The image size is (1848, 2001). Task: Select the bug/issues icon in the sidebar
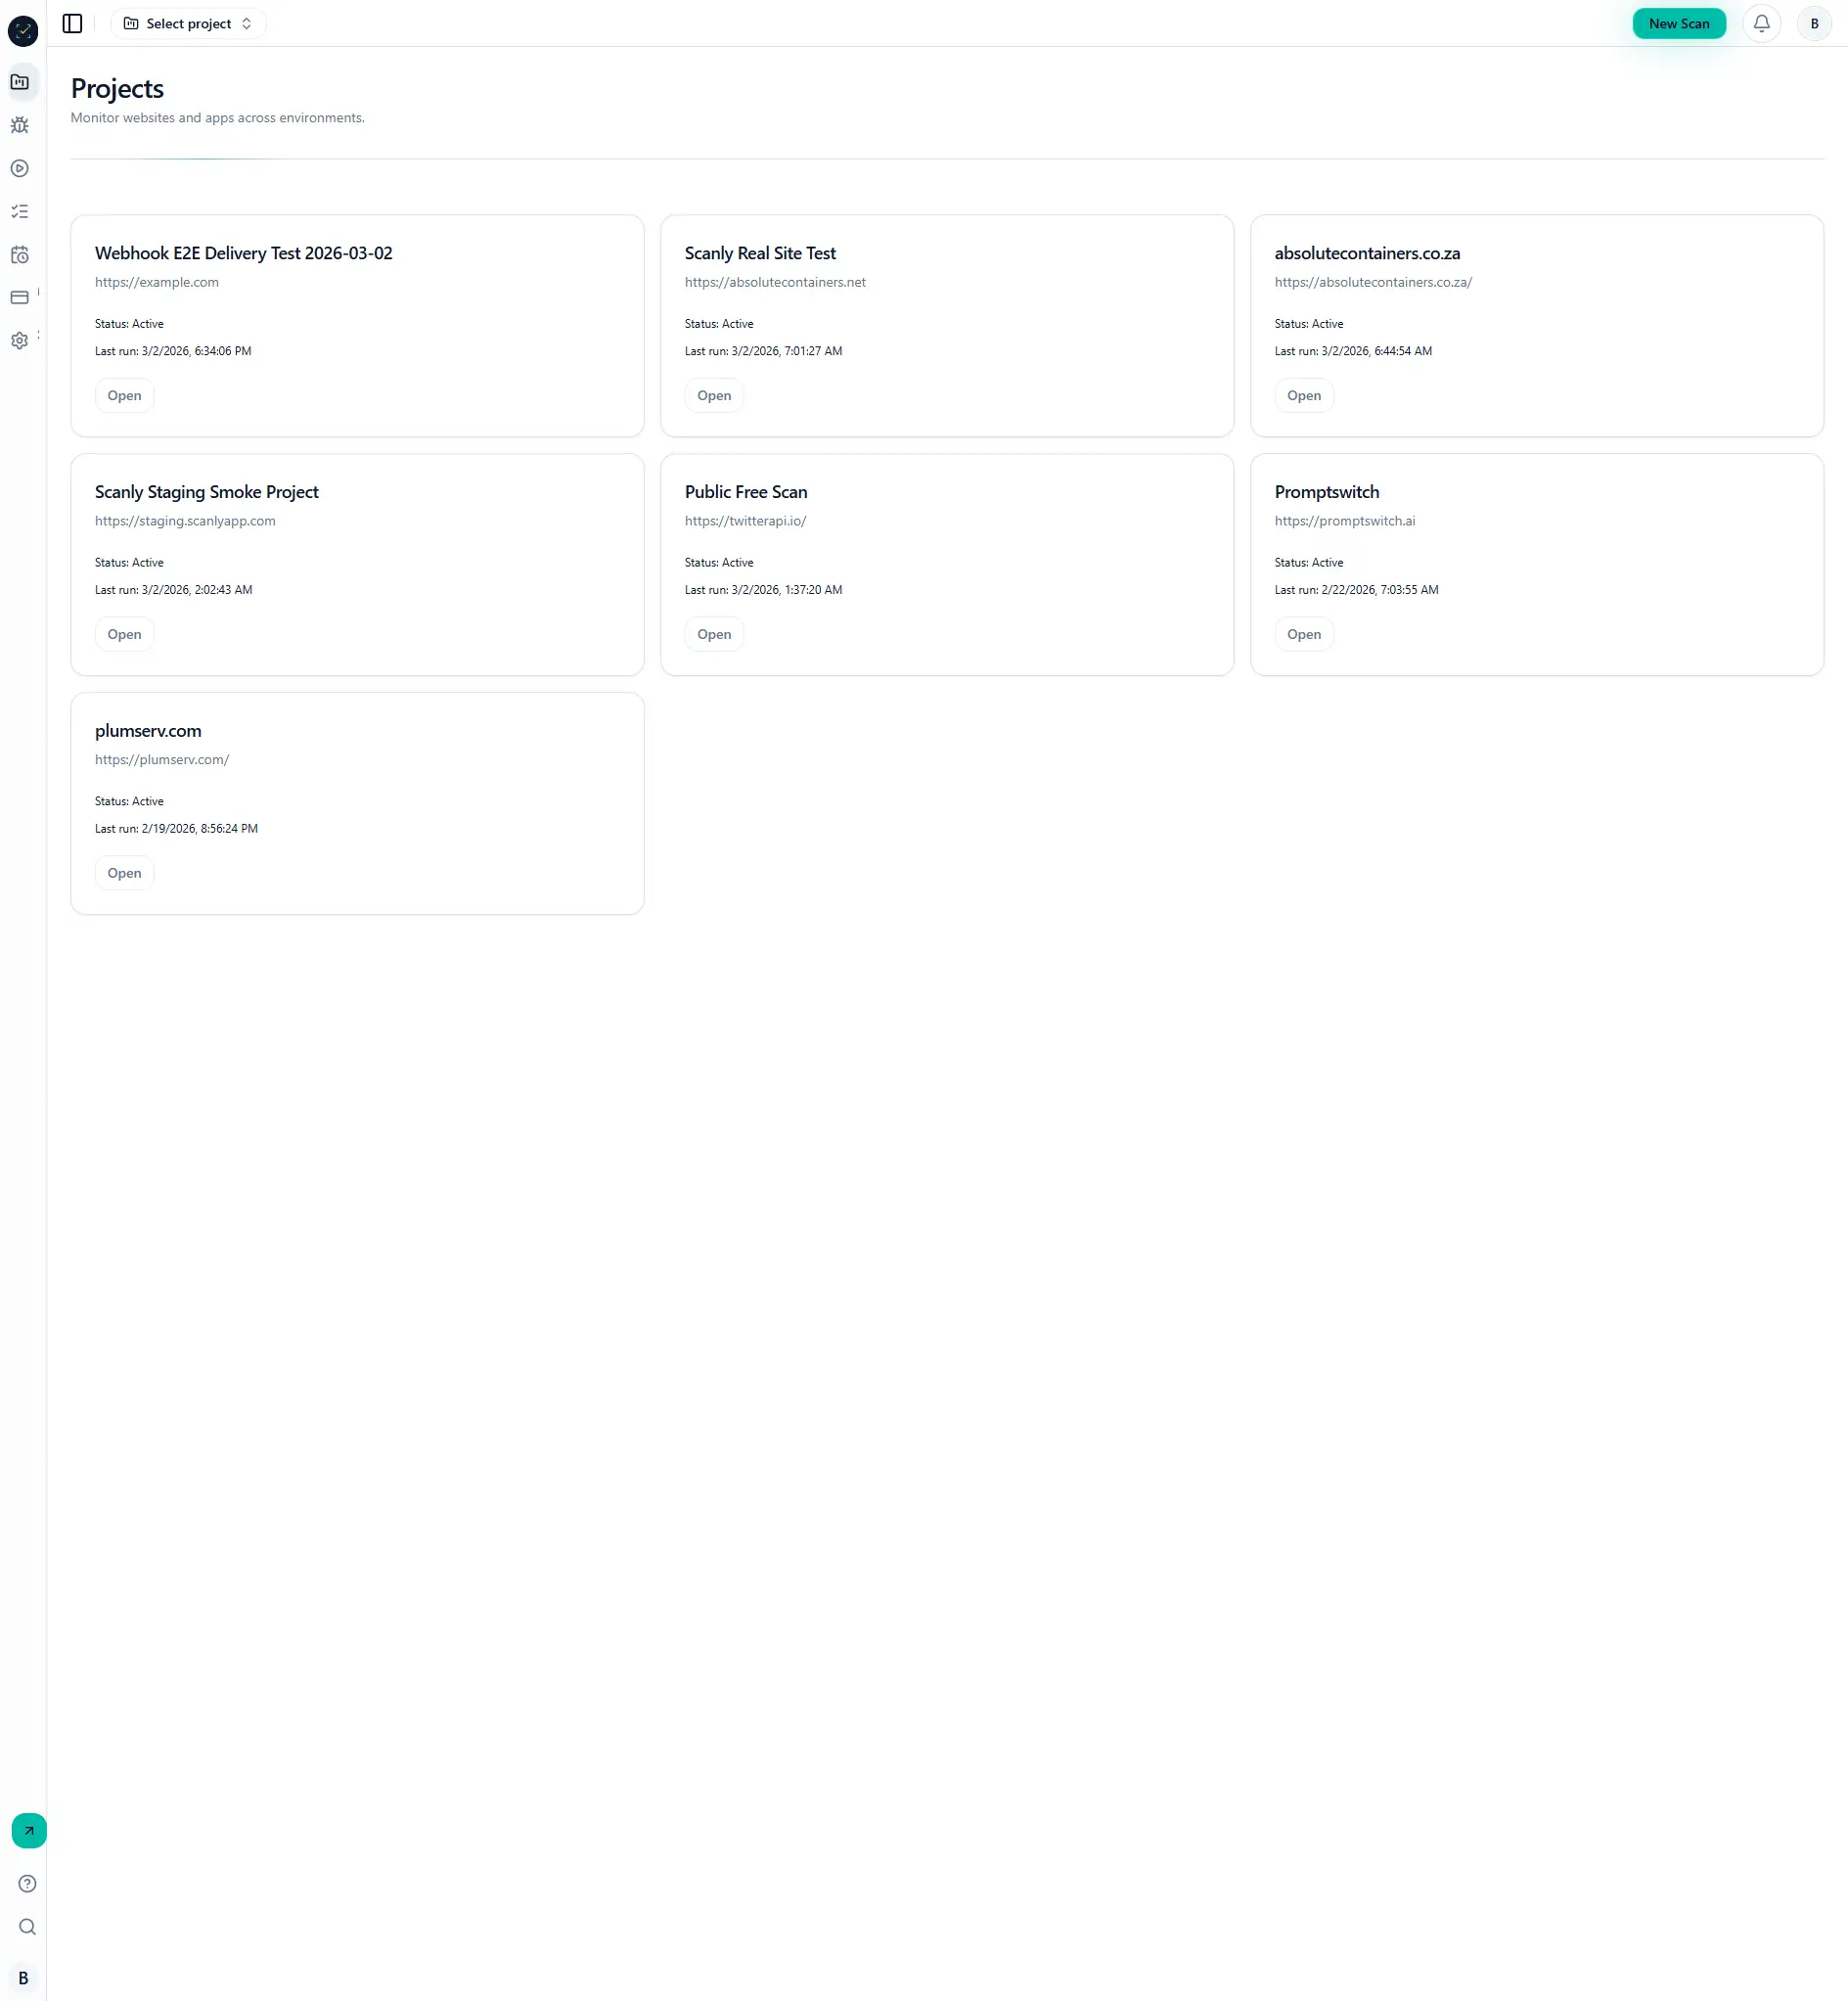[20, 125]
